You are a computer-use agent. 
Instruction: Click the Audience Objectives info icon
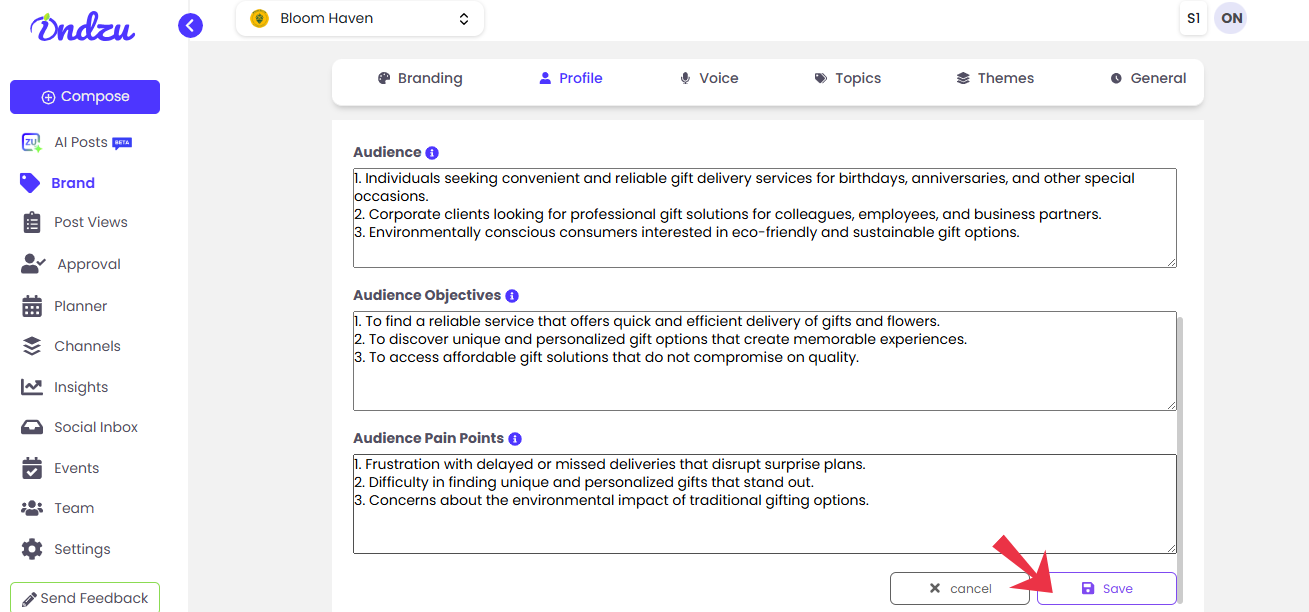[512, 296]
